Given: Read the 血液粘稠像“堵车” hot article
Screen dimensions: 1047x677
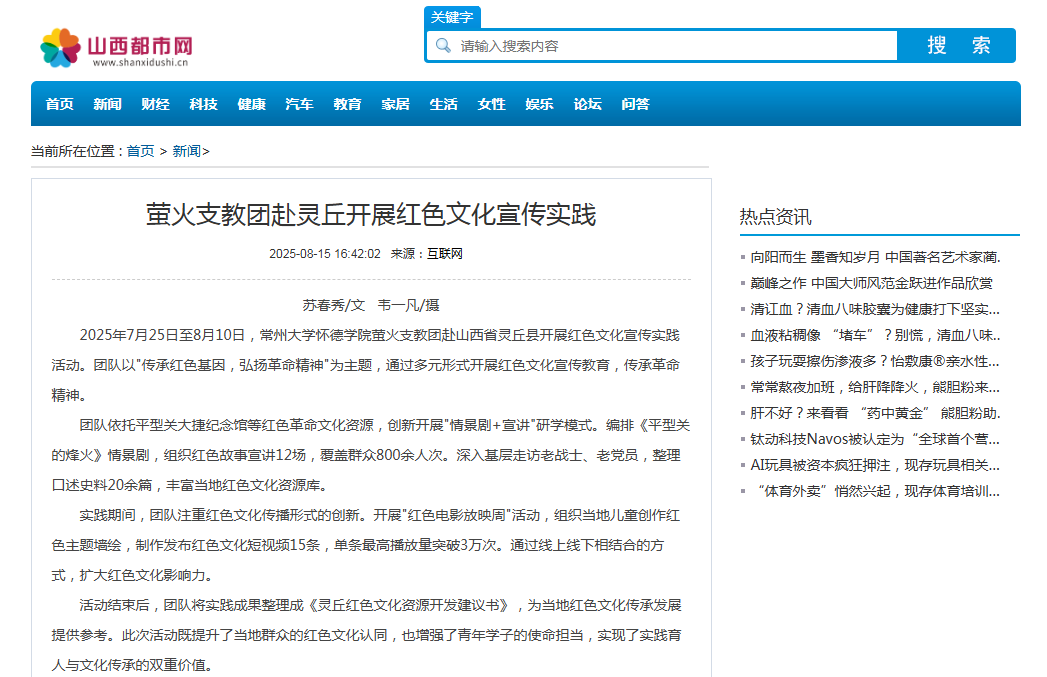Looking at the screenshot, I should (x=875, y=335).
